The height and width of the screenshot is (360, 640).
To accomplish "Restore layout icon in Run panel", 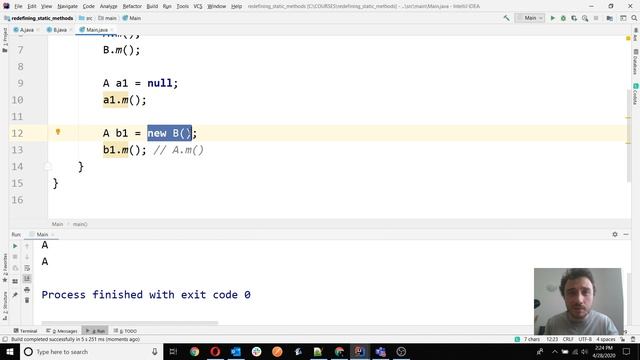I will click(x=15, y=281).
